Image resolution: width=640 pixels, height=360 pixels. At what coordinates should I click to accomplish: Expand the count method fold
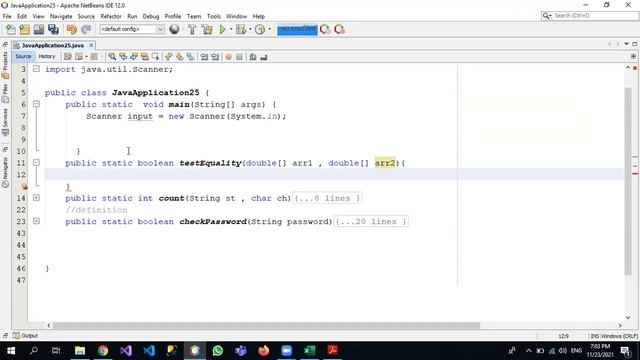click(x=36, y=198)
